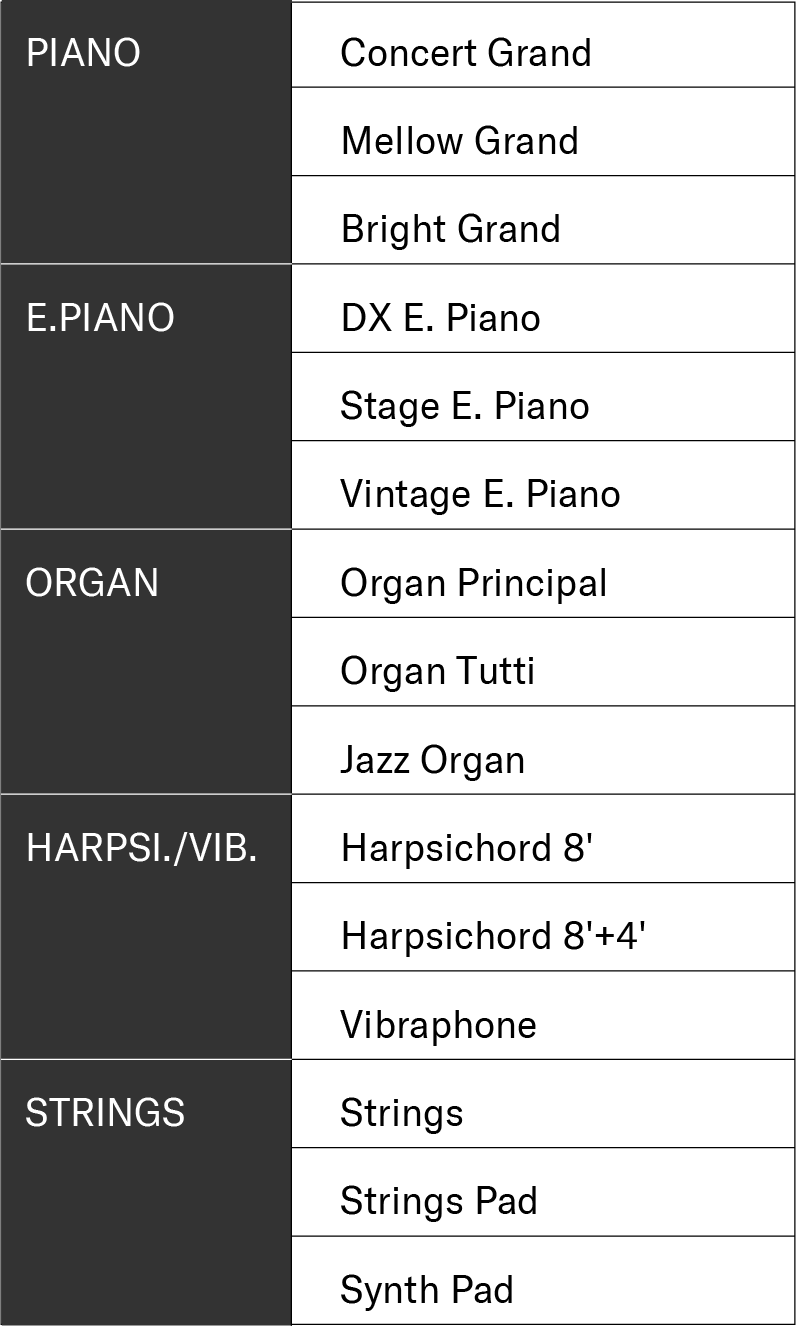Viewport: 802px width, 1326px height.
Task: Select Jazz Organ
Action: click(x=433, y=760)
